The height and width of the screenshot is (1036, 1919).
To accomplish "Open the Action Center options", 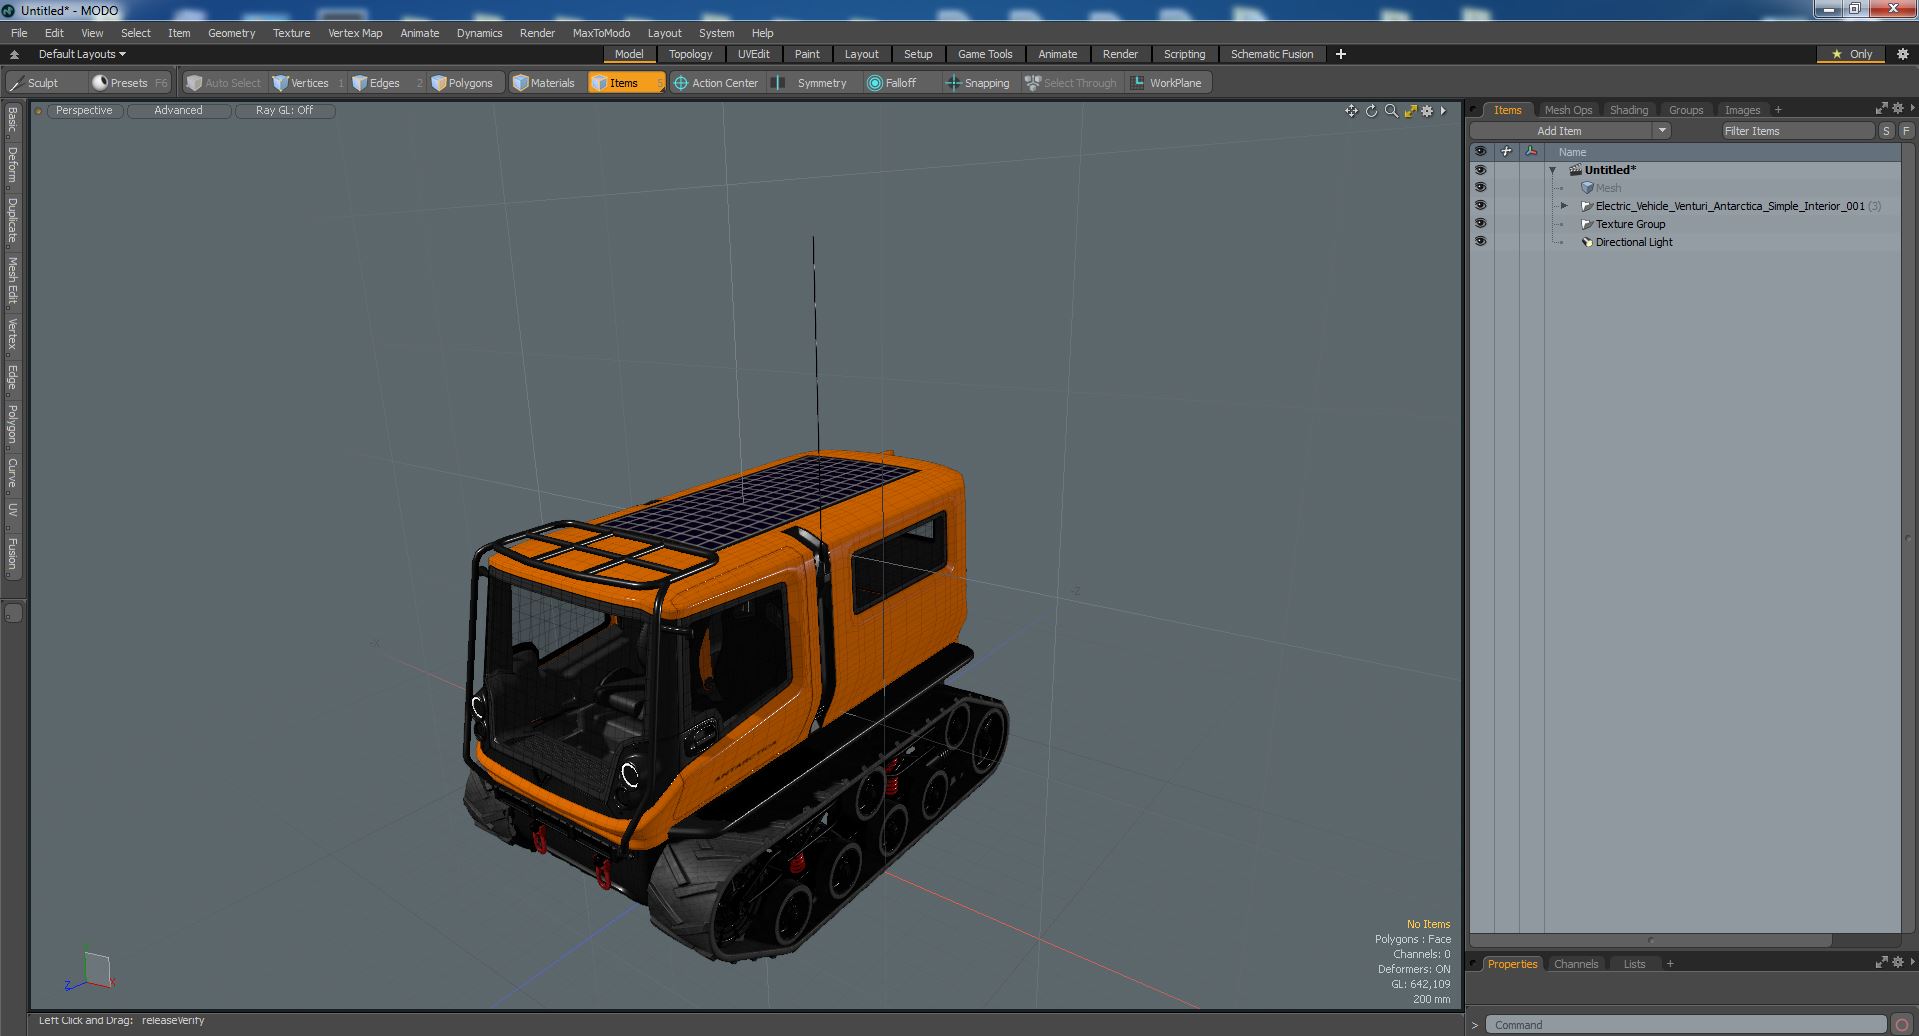I will point(716,83).
